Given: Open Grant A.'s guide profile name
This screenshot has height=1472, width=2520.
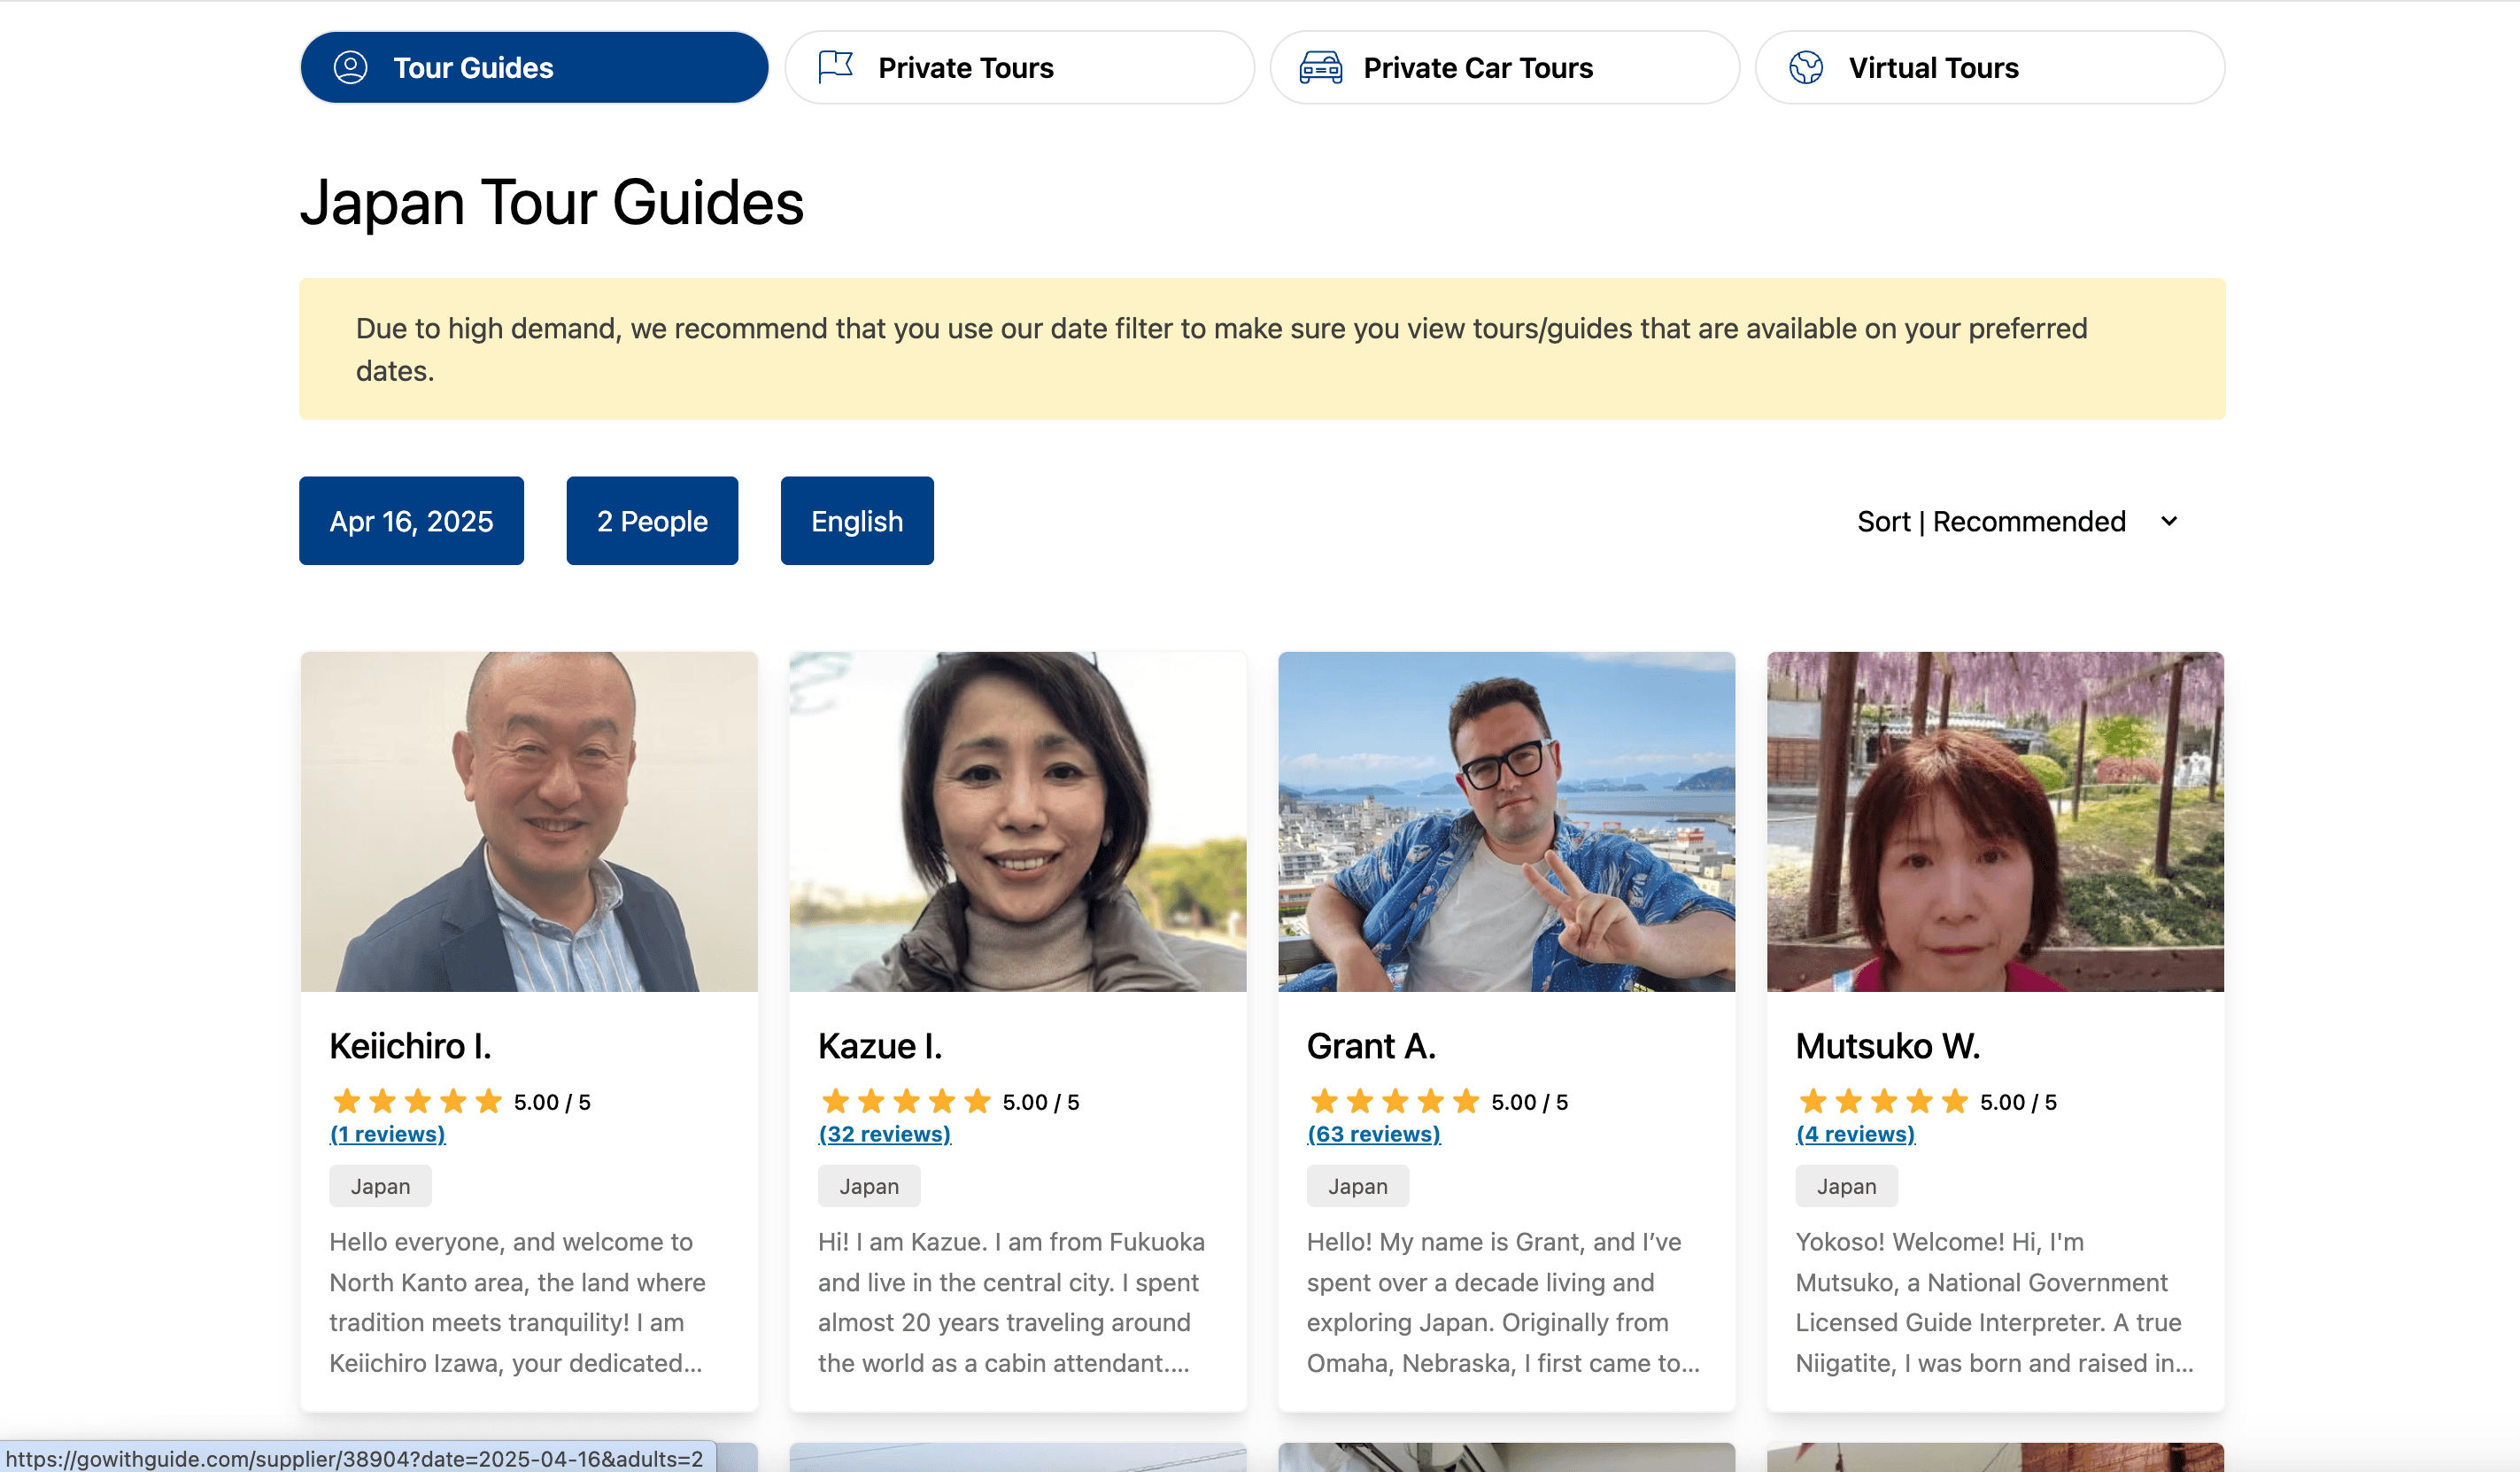Looking at the screenshot, I should pos(1370,1046).
